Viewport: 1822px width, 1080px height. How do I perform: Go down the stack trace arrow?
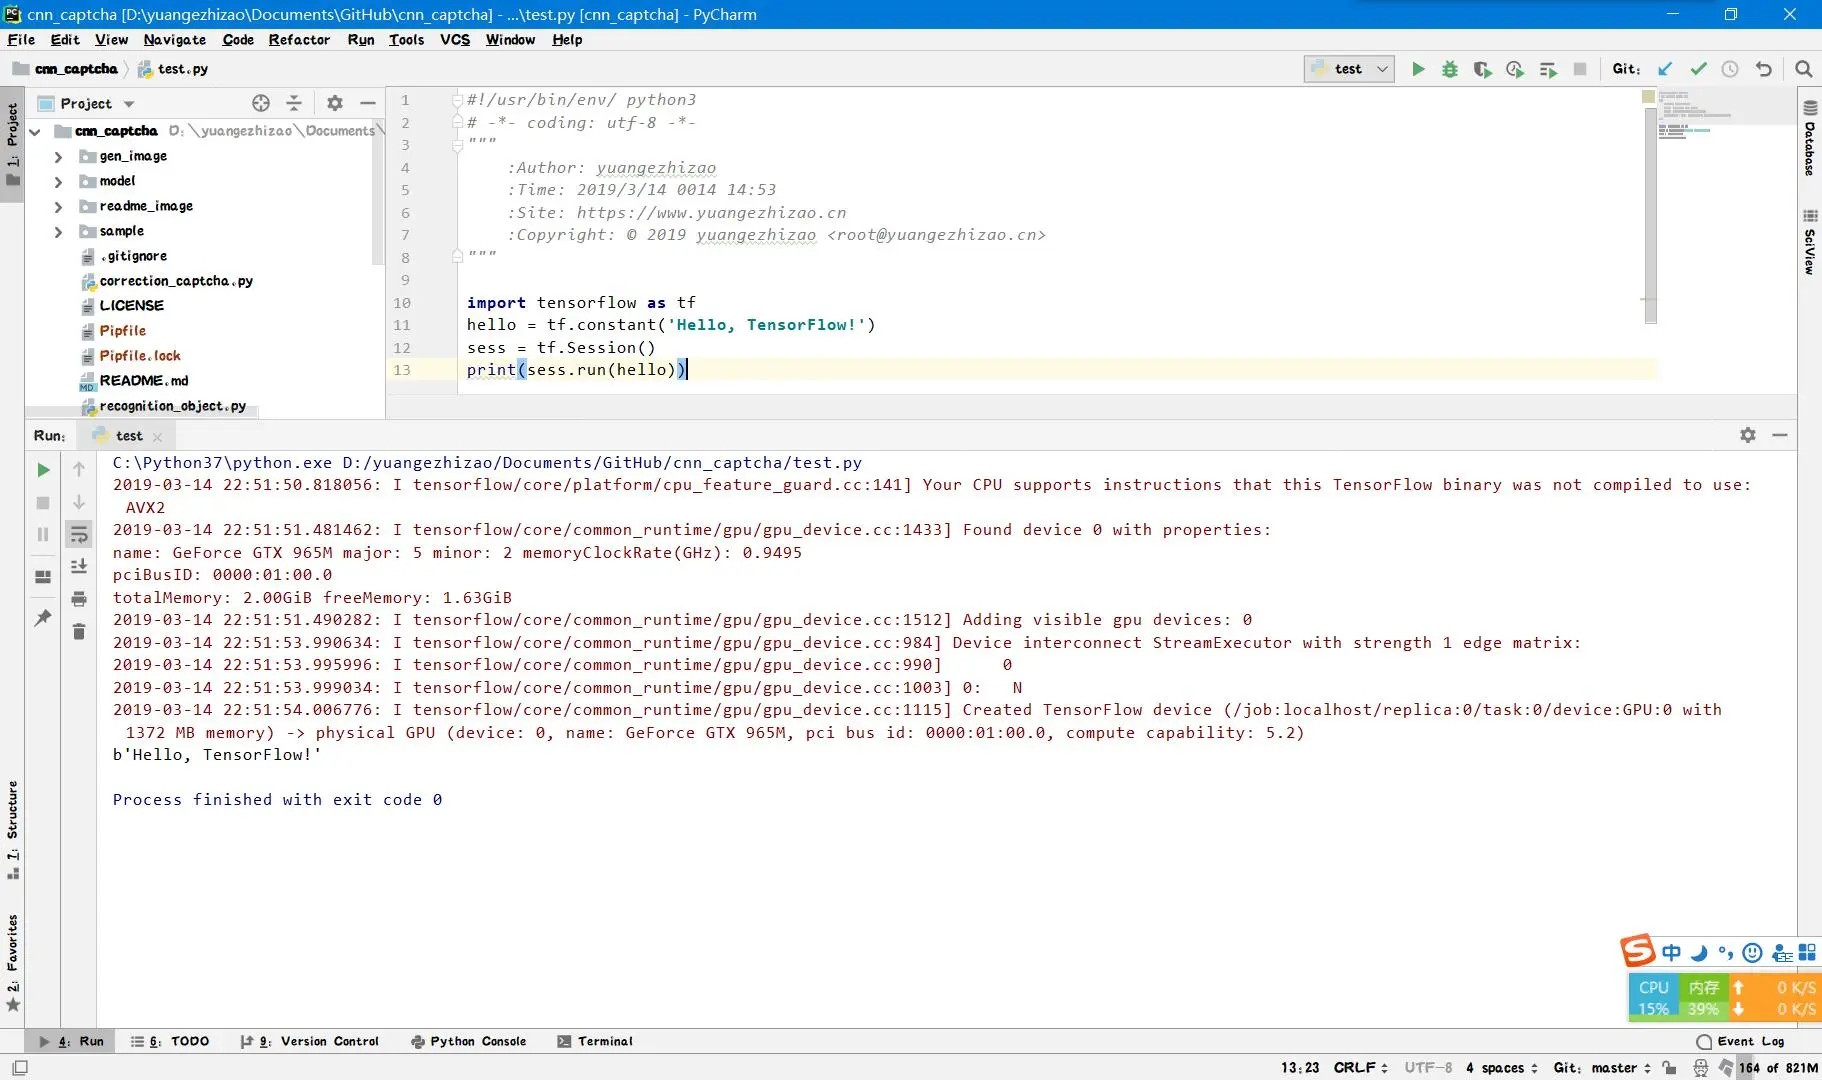click(79, 503)
